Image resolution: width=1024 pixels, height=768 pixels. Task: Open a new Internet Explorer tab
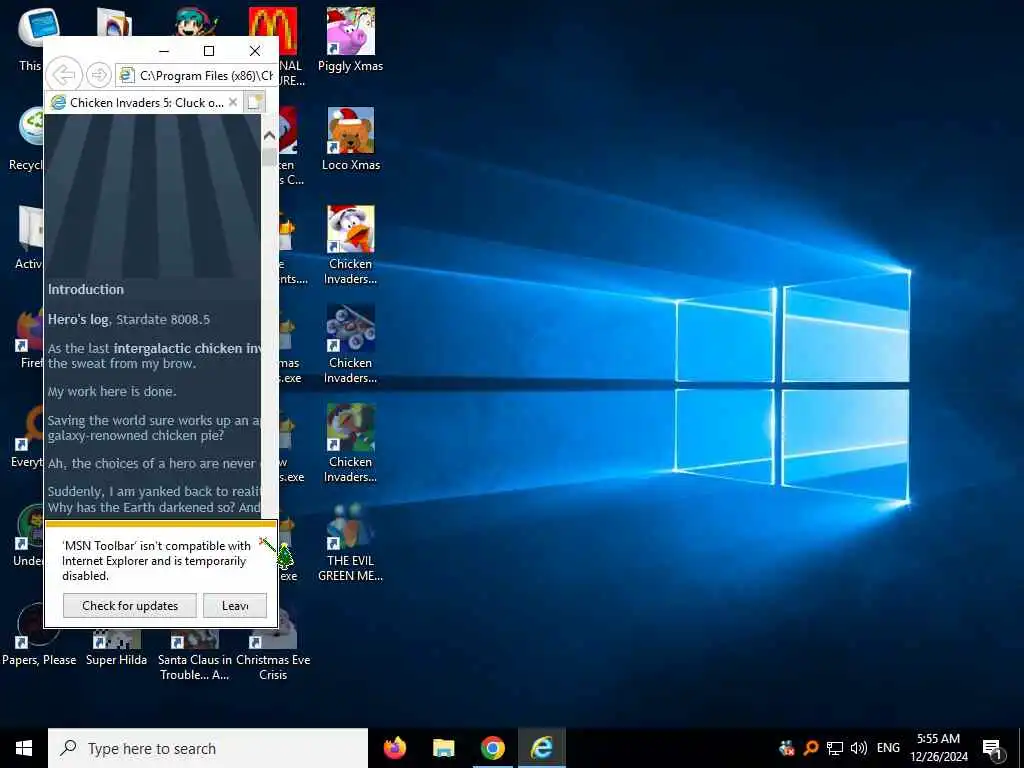pyautogui.click(x=254, y=103)
